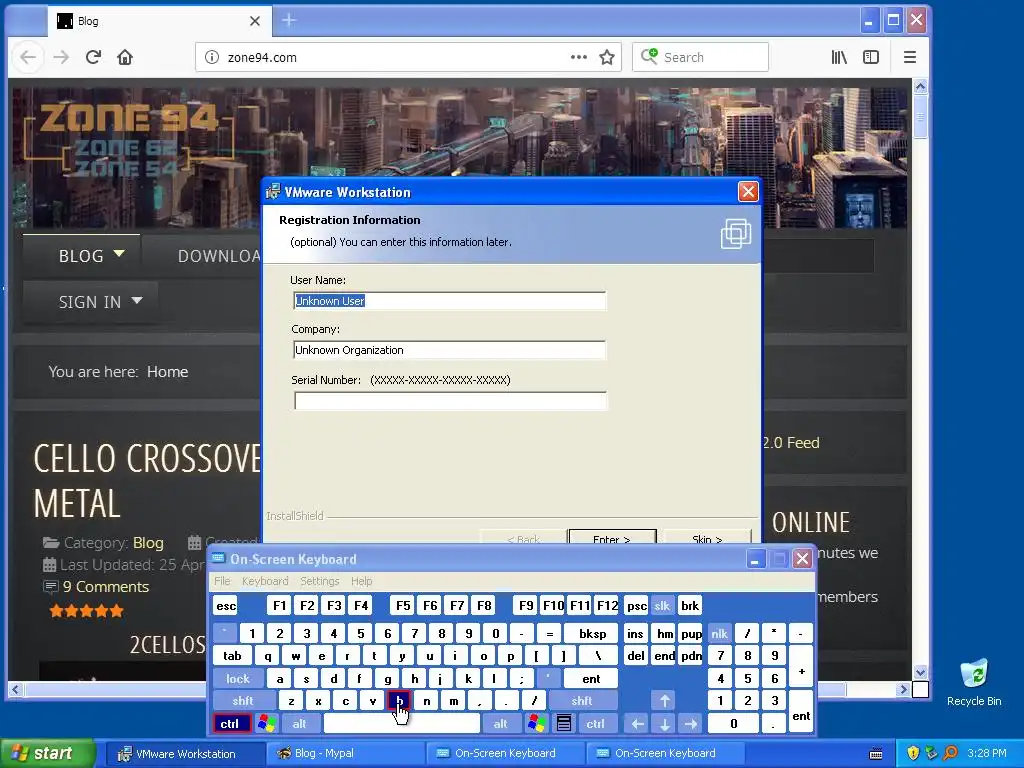Show the browser sidebar icon

click(871, 57)
